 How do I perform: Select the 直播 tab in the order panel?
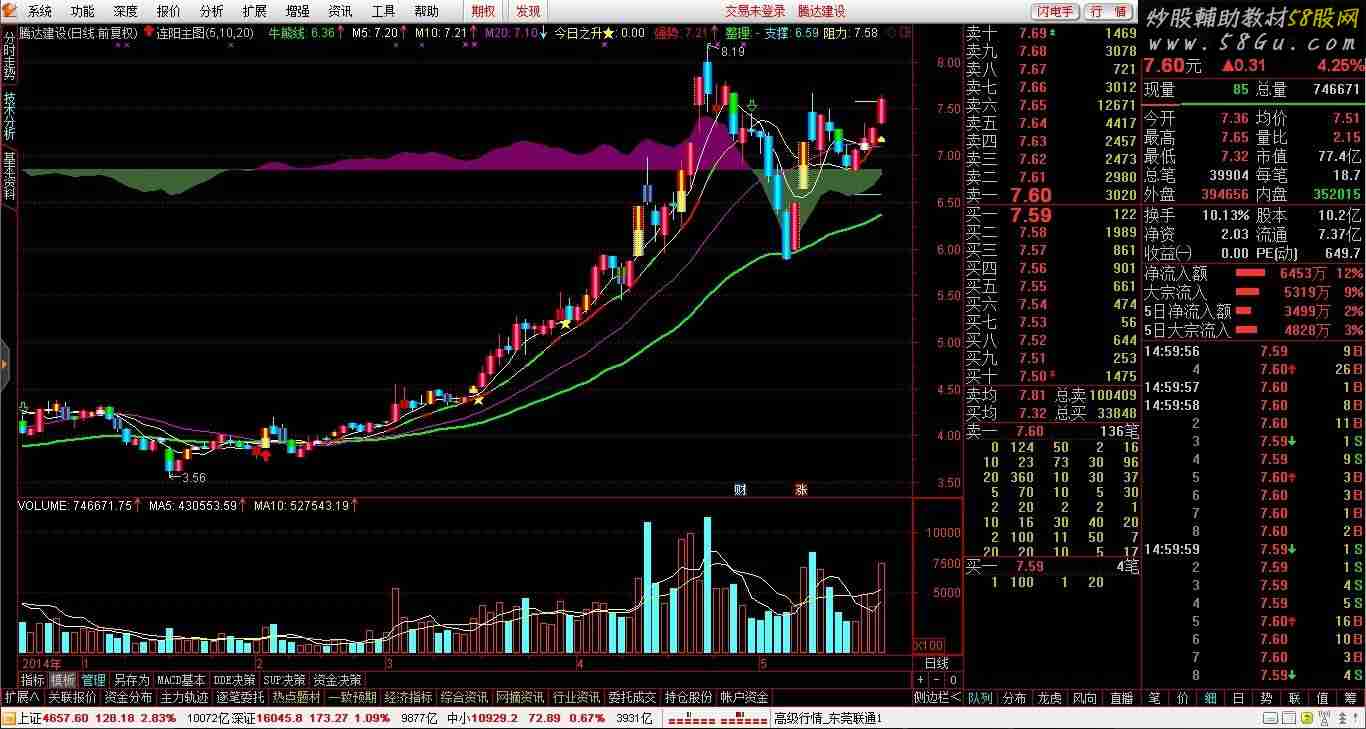(x=1122, y=698)
